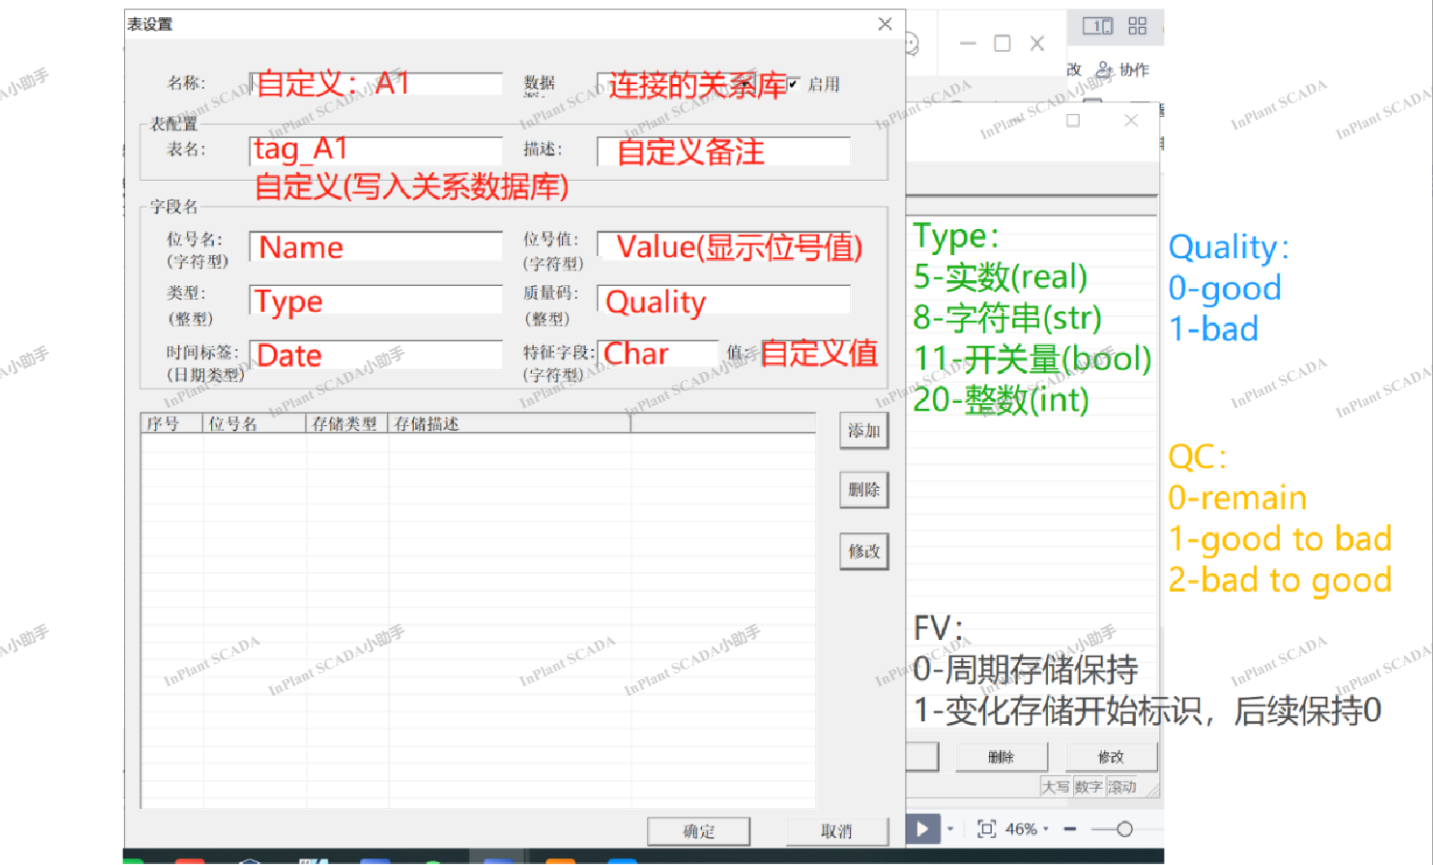The image size is (1433, 865).
Task: Open the grid view icon at top right
Action: pos(1137,26)
